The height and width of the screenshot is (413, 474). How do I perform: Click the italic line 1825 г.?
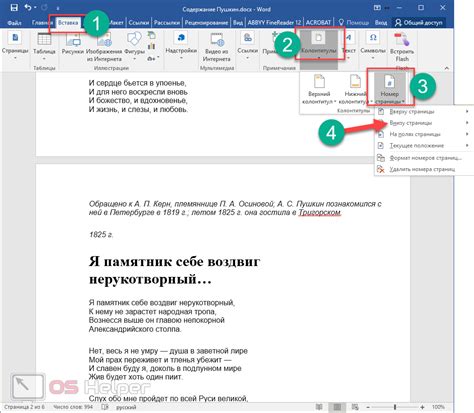(101, 234)
